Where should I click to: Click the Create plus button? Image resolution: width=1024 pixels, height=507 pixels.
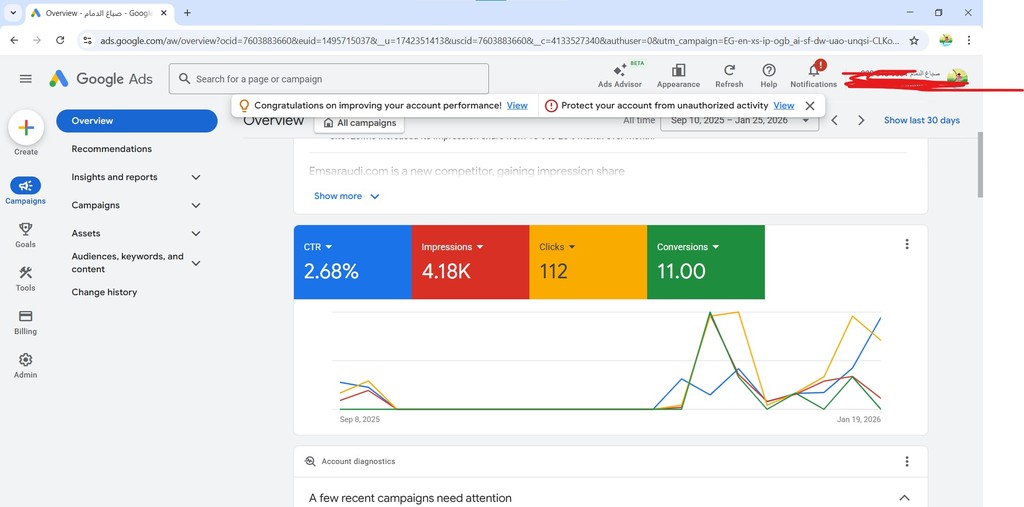pos(26,128)
